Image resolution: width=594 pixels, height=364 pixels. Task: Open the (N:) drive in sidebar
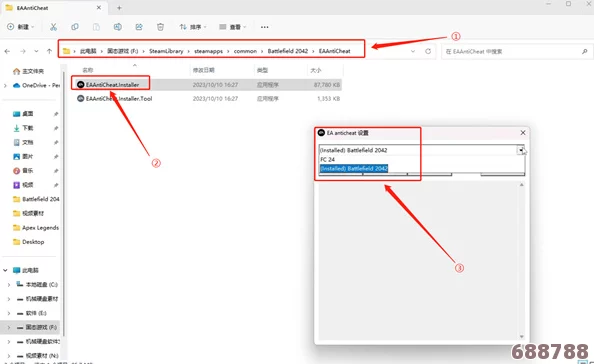coord(38,356)
